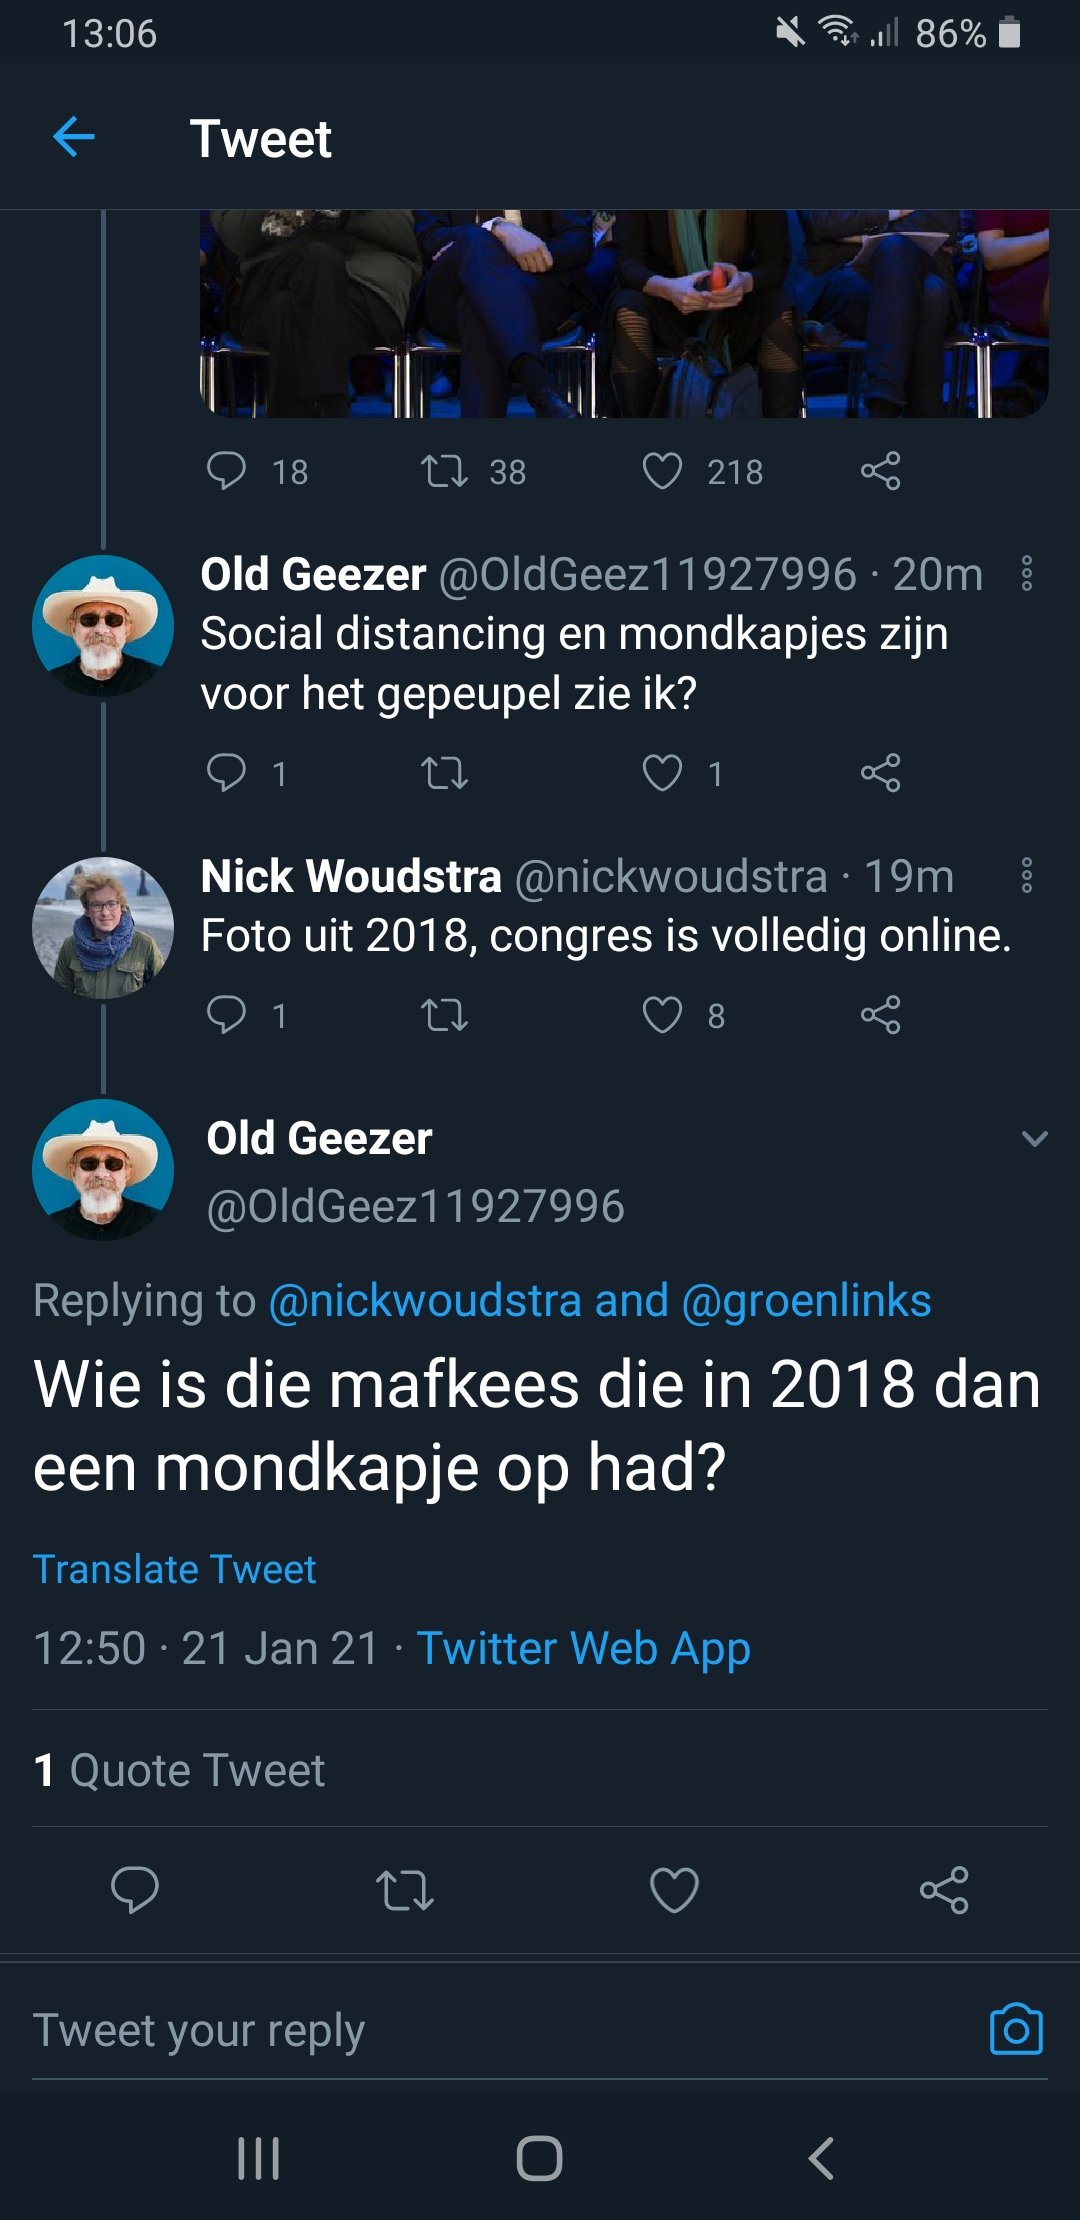
Task: Share the main Old Geezer tweet
Action: [x=944, y=1889]
